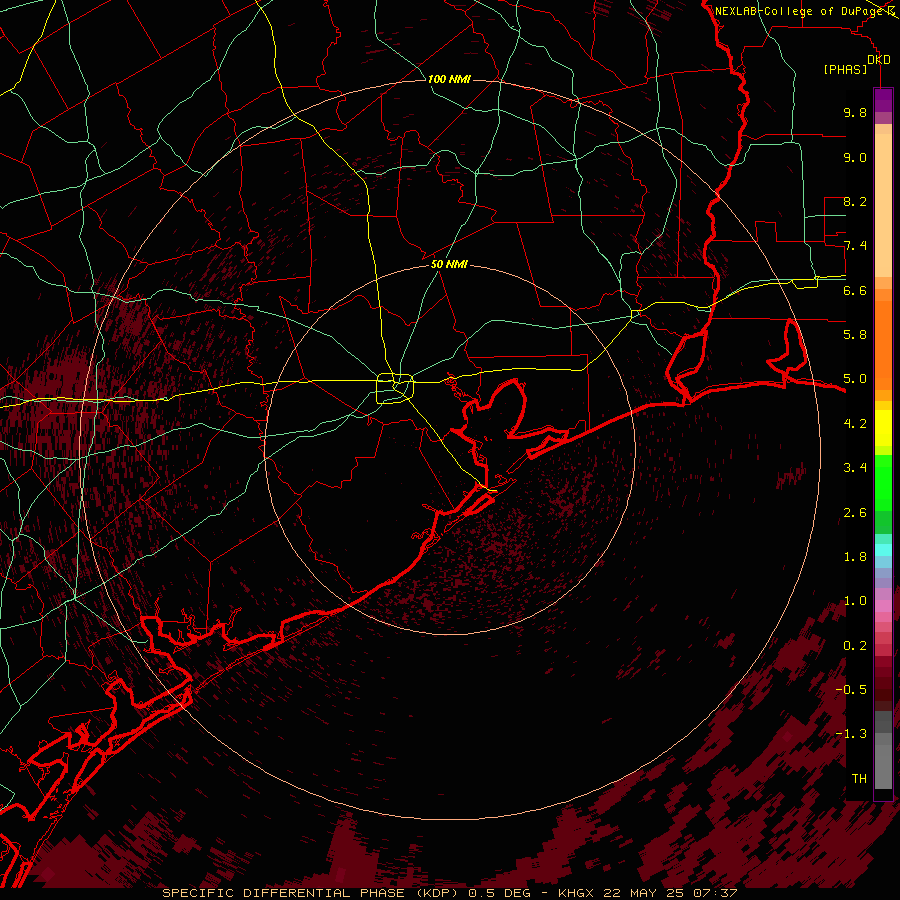Click the "KHGX" radar site identifier
The height and width of the screenshot is (900, 900).
(x=577, y=893)
